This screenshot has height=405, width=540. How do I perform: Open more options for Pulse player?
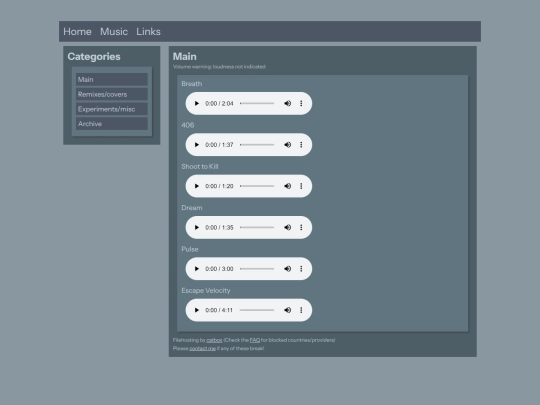[x=301, y=269]
